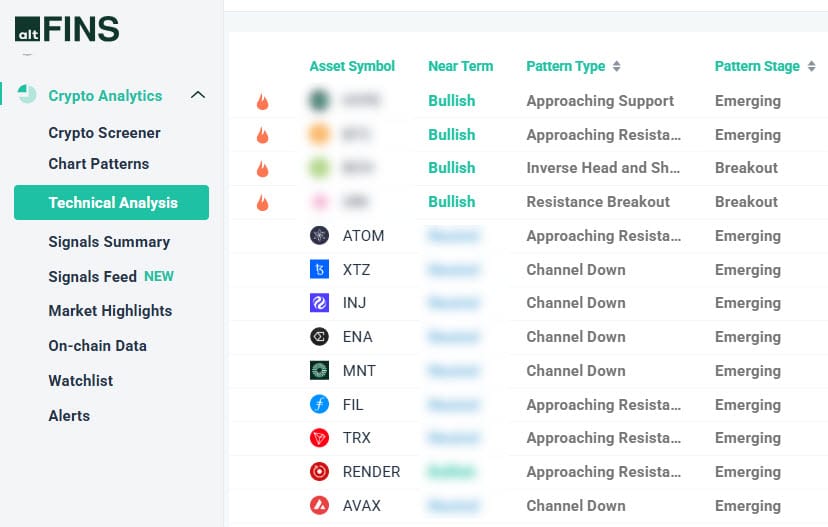Screen dimensions: 828x527
Task: Select ENA symbol text
Action: [x=357, y=337]
